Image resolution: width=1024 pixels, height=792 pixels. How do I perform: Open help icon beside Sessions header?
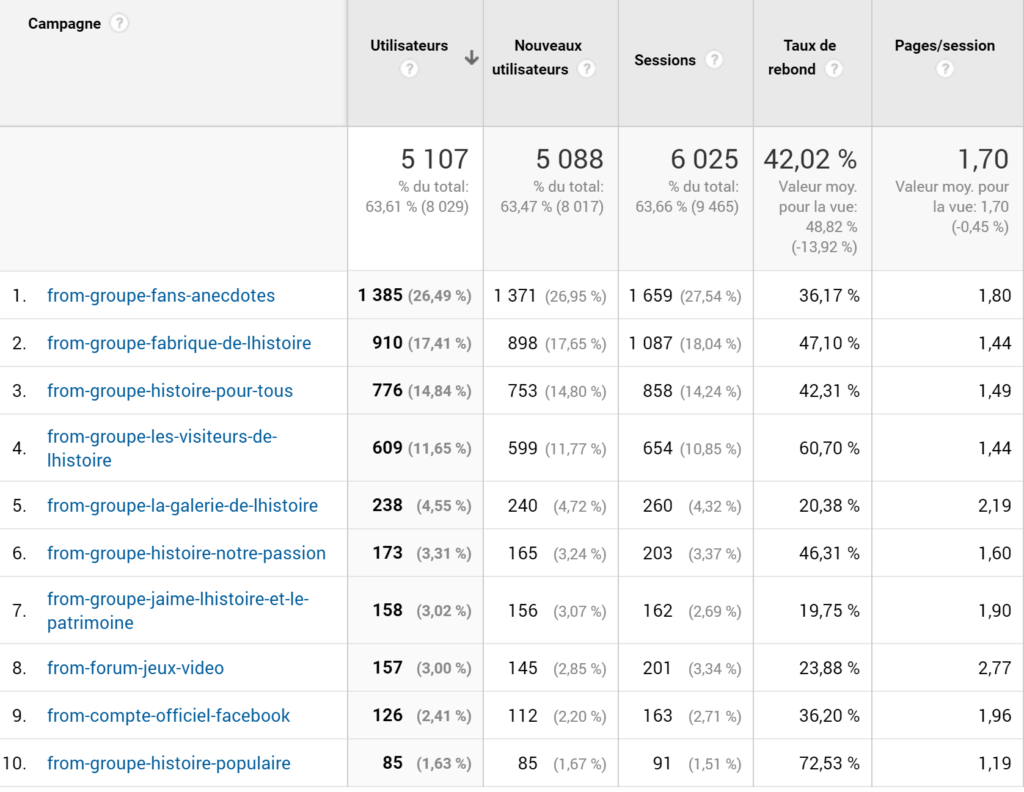click(714, 59)
